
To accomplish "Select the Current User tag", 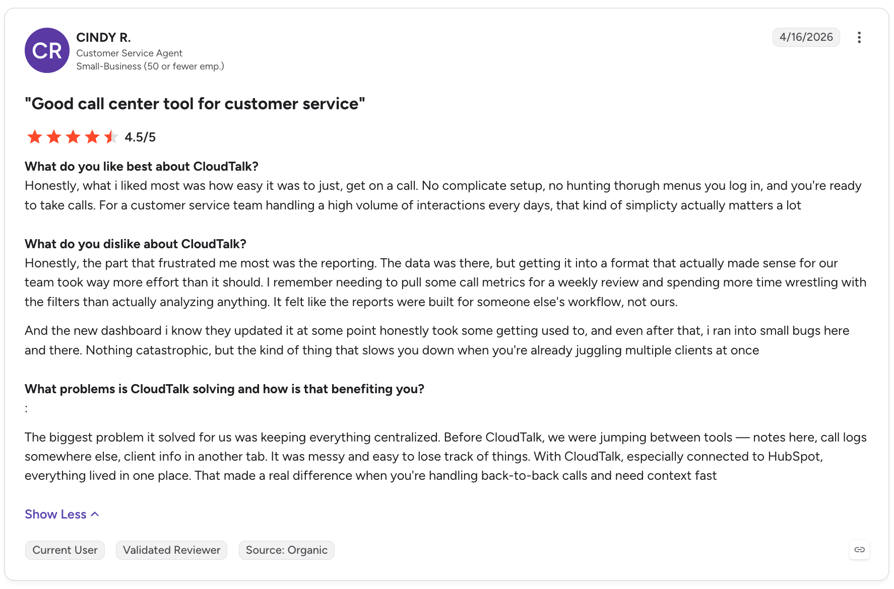I will coord(65,550).
